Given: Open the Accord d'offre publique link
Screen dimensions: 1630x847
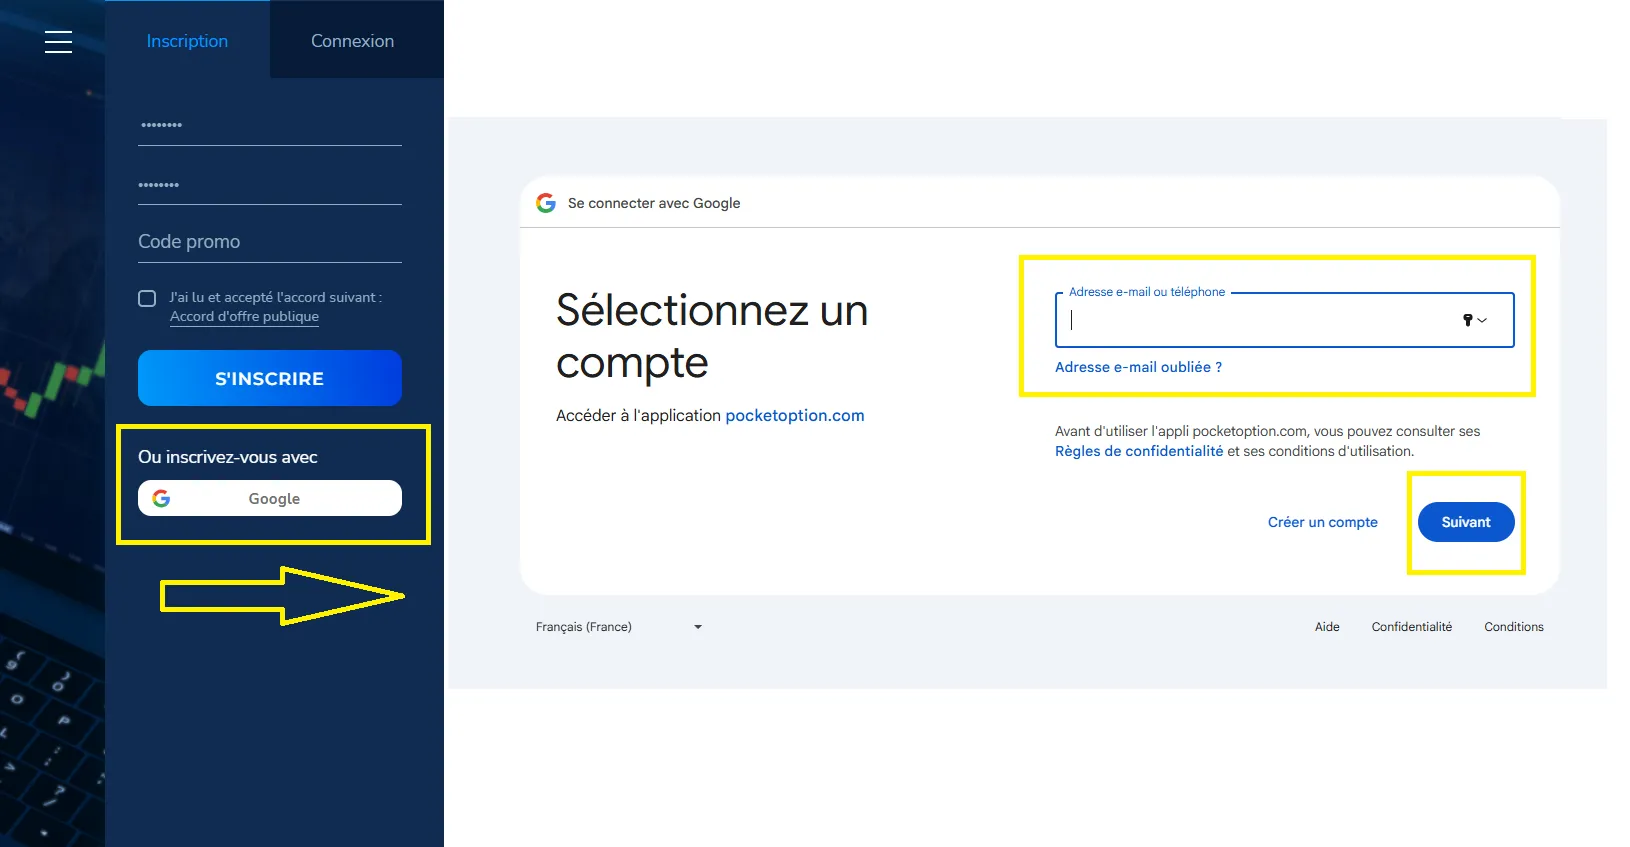Looking at the screenshot, I should click(244, 316).
